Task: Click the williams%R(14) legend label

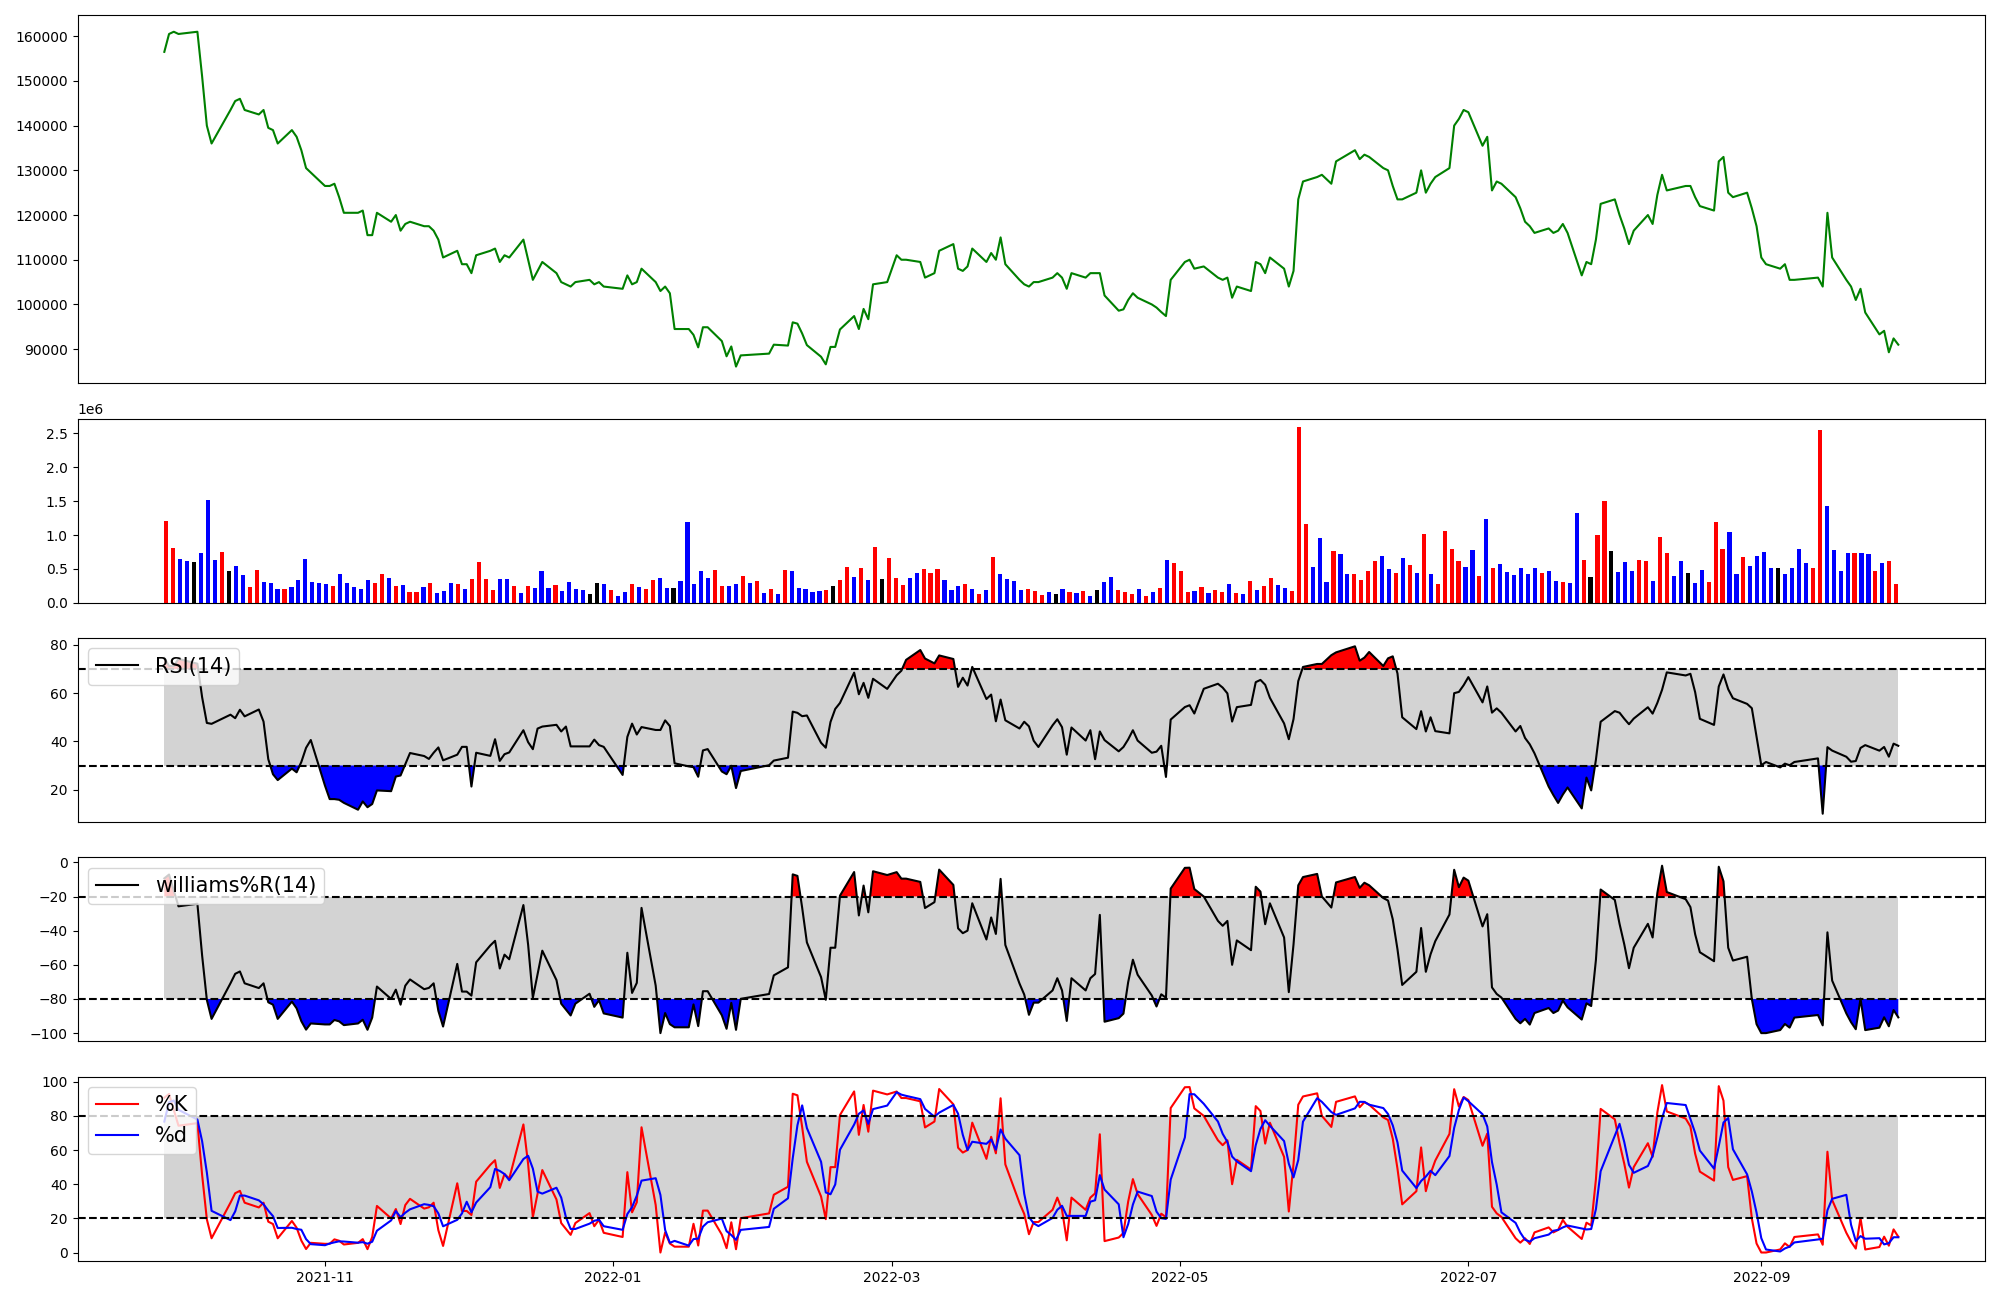Action: coord(236,885)
